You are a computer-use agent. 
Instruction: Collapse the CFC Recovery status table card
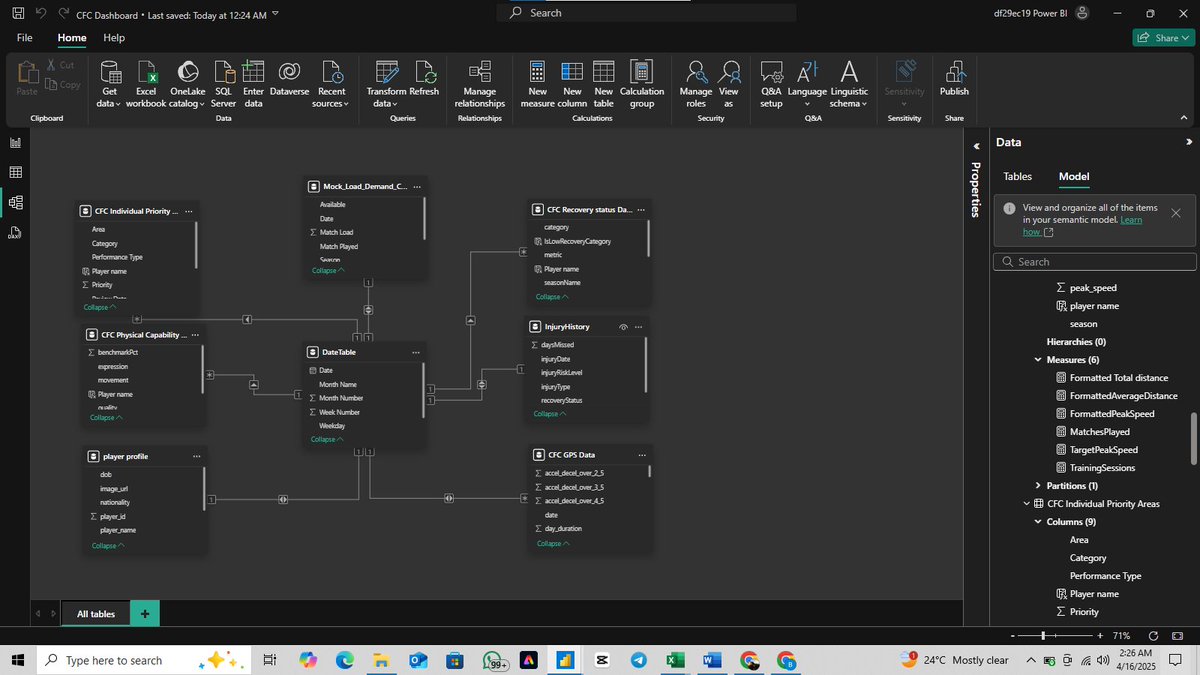click(552, 296)
